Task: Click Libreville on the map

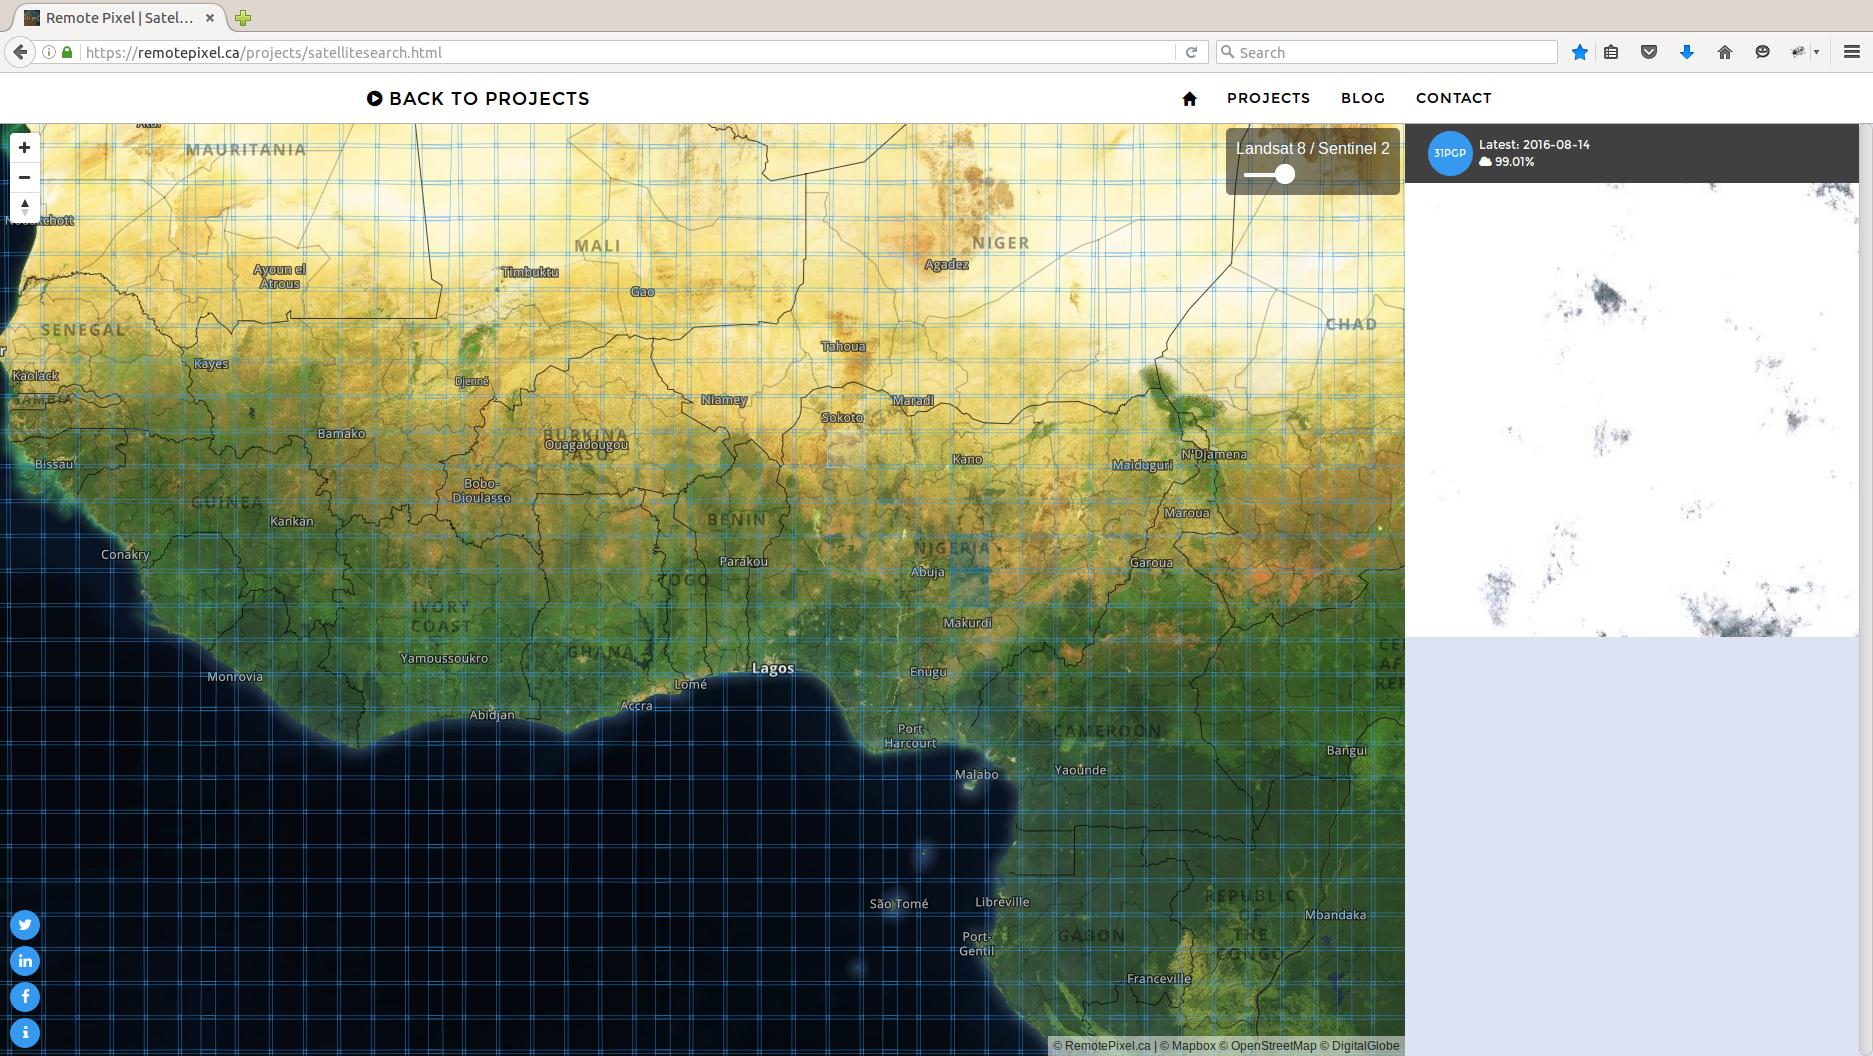Action: coord(1002,901)
